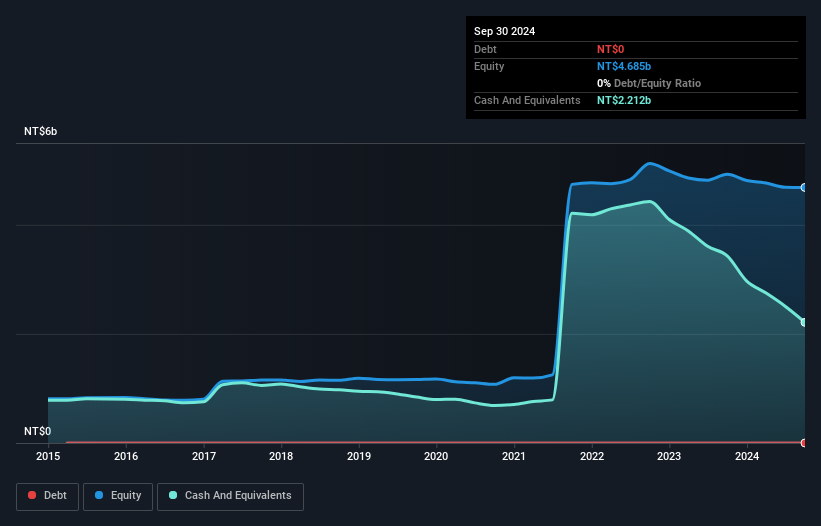The width and height of the screenshot is (821, 526).
Task: Click the NT$2.212b cash value
Action: [624, 100]
